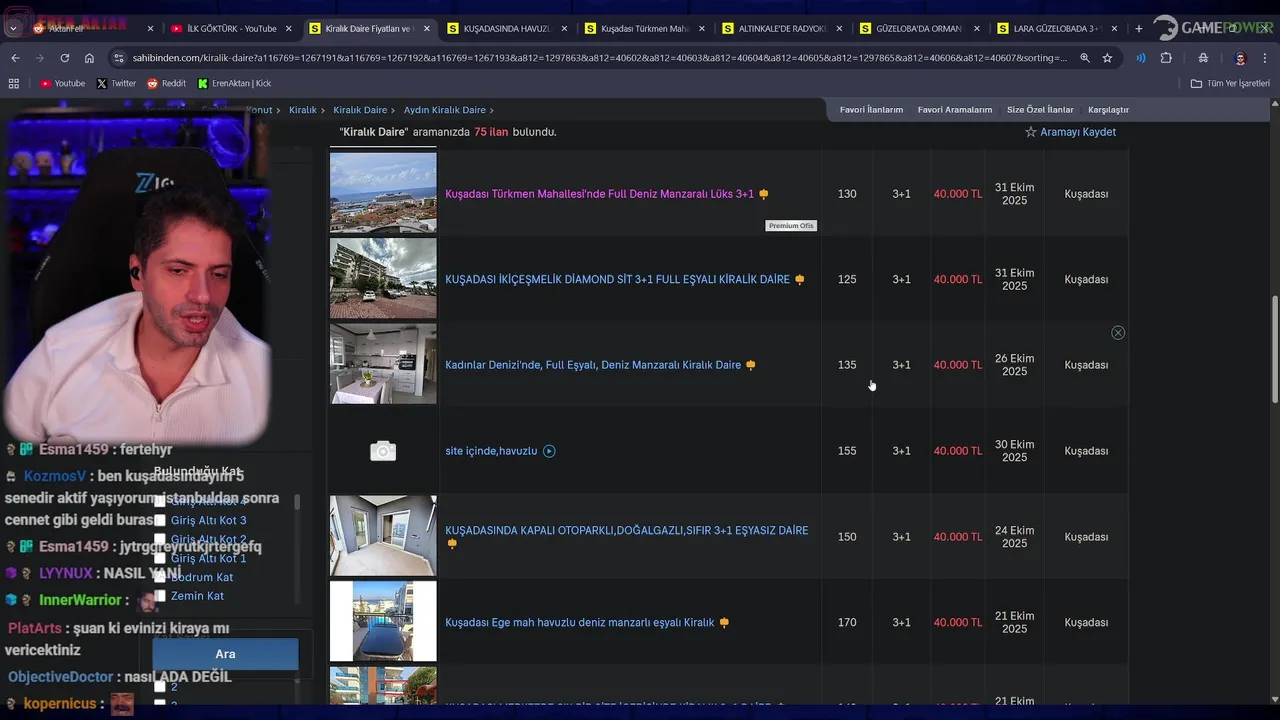1280x720 pixels.
Task: Click the Türkmen Mahallesi harbor view thumbnail
Action: 383,193
